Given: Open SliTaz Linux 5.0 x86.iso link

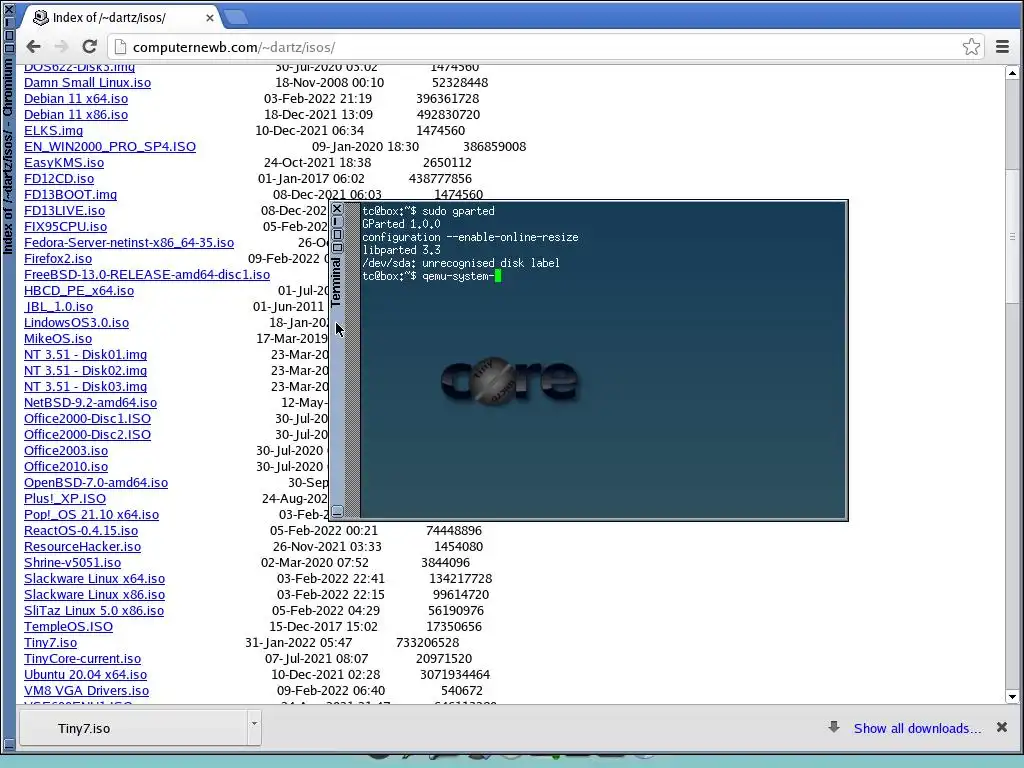Looking at the screenshot, I should tap(94, 611).
